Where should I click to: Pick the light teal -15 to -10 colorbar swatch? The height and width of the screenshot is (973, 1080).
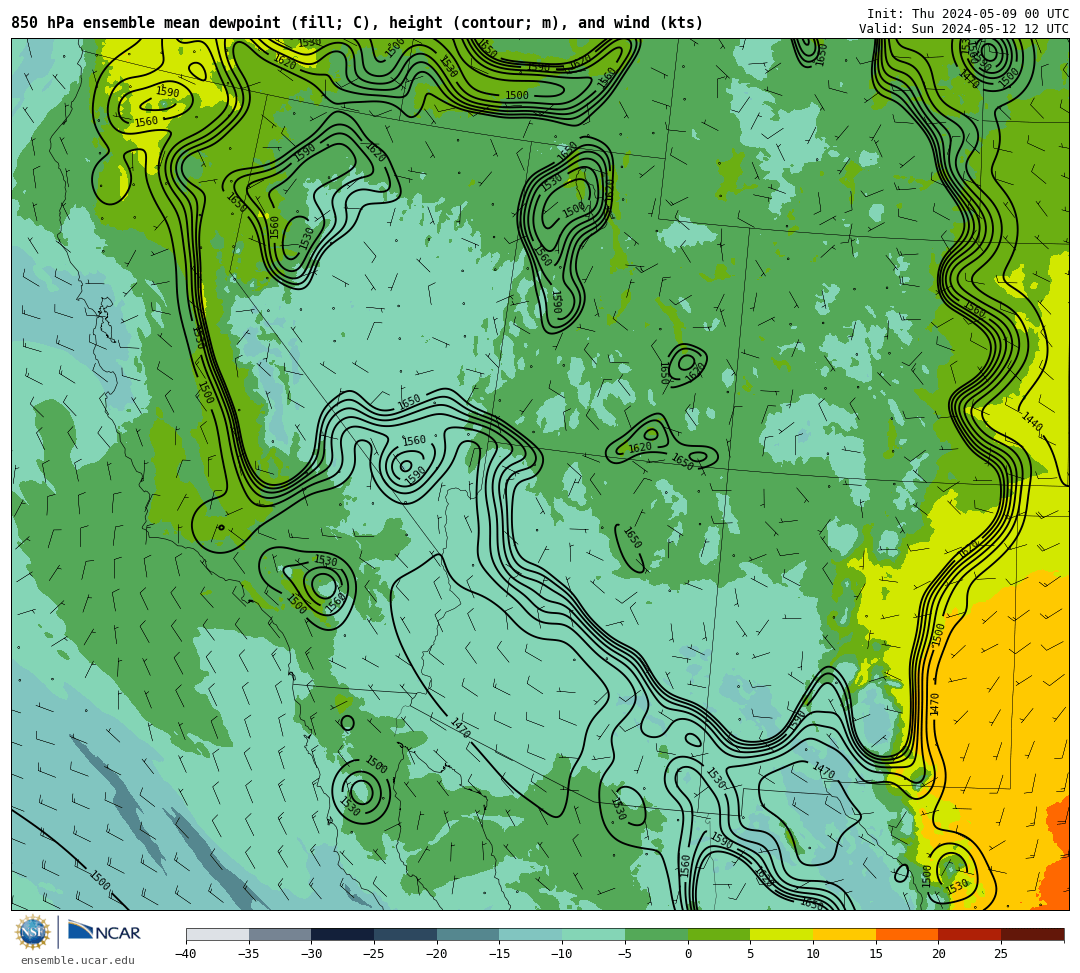point(531,934)
